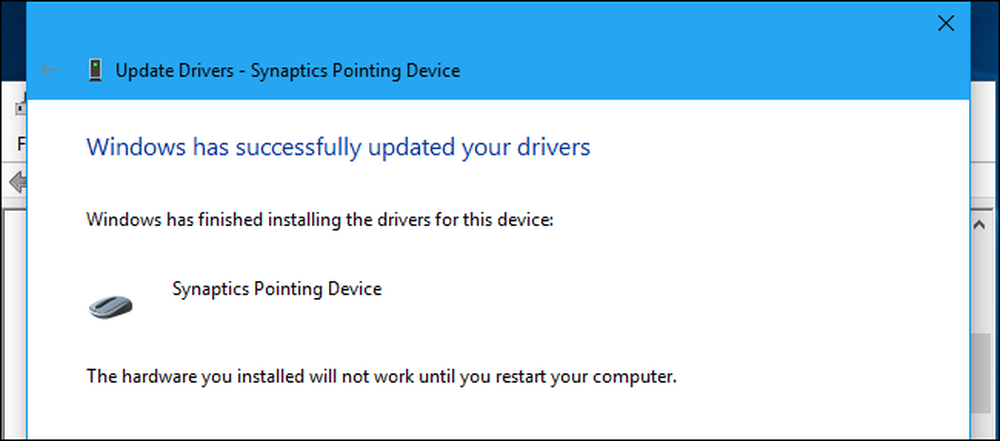Click the restart your computer message

point(381,377)
